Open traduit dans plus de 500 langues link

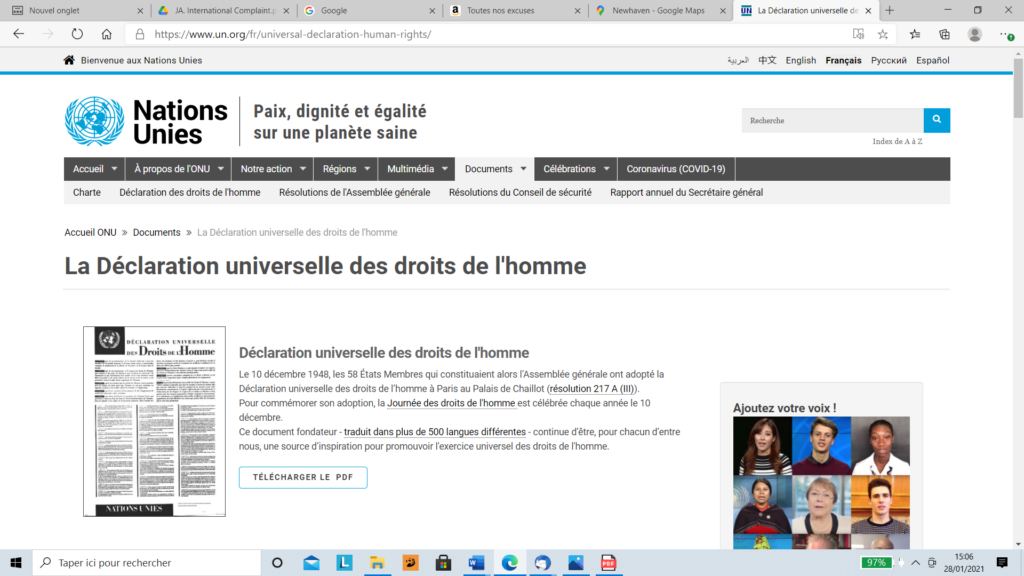[435, 432]
